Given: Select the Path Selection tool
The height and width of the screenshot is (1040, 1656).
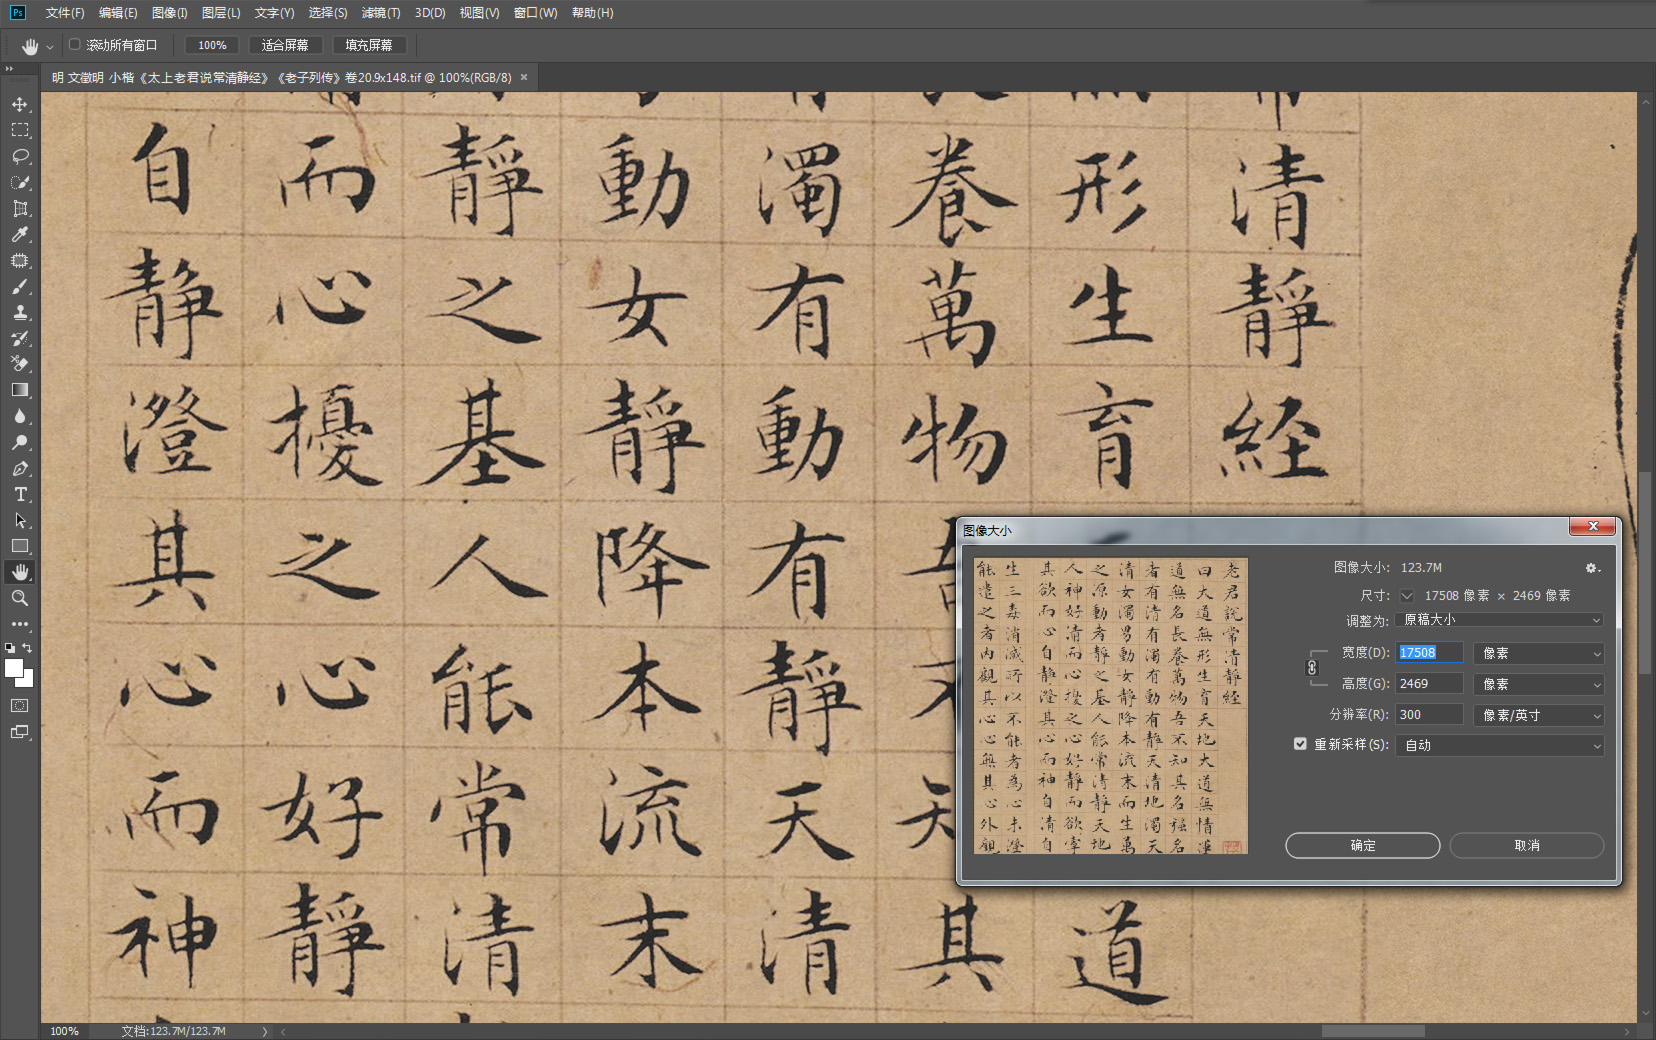Looking at the screenshot, I should (x=20, y=520).
